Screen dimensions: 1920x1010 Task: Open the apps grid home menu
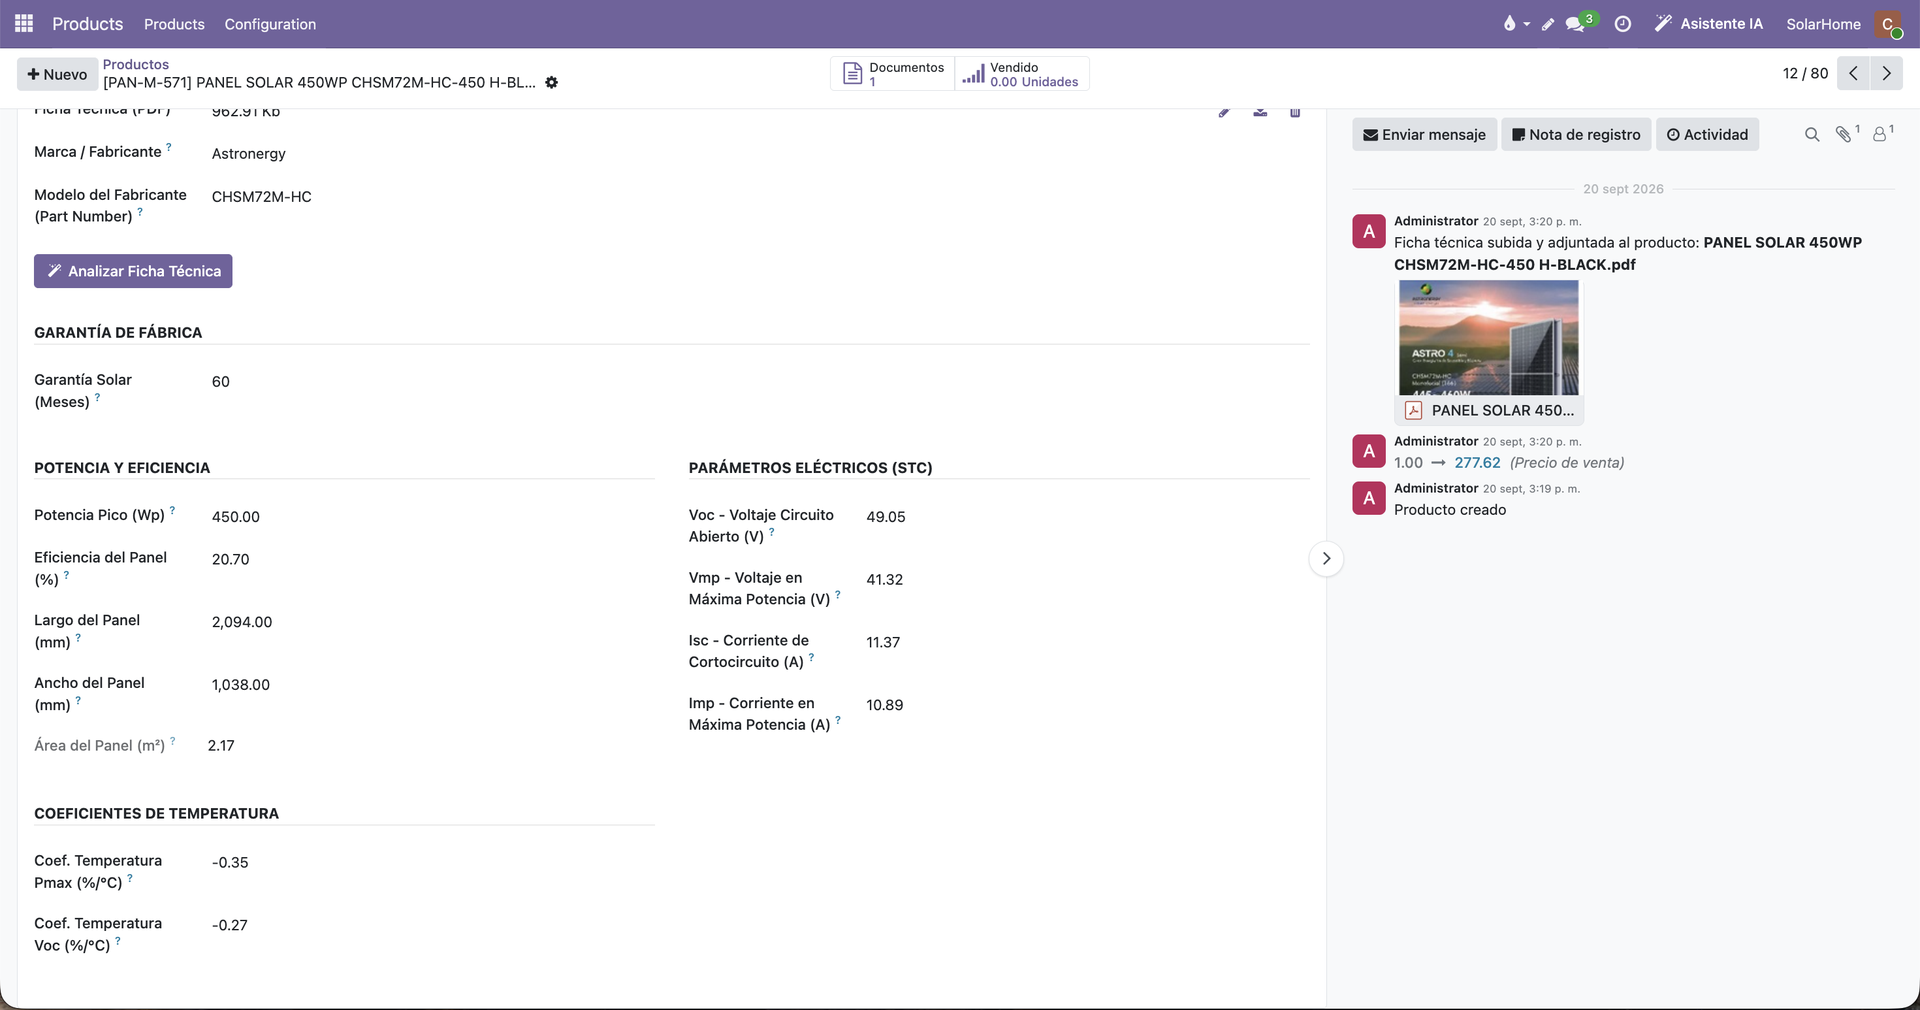[24, 23]
